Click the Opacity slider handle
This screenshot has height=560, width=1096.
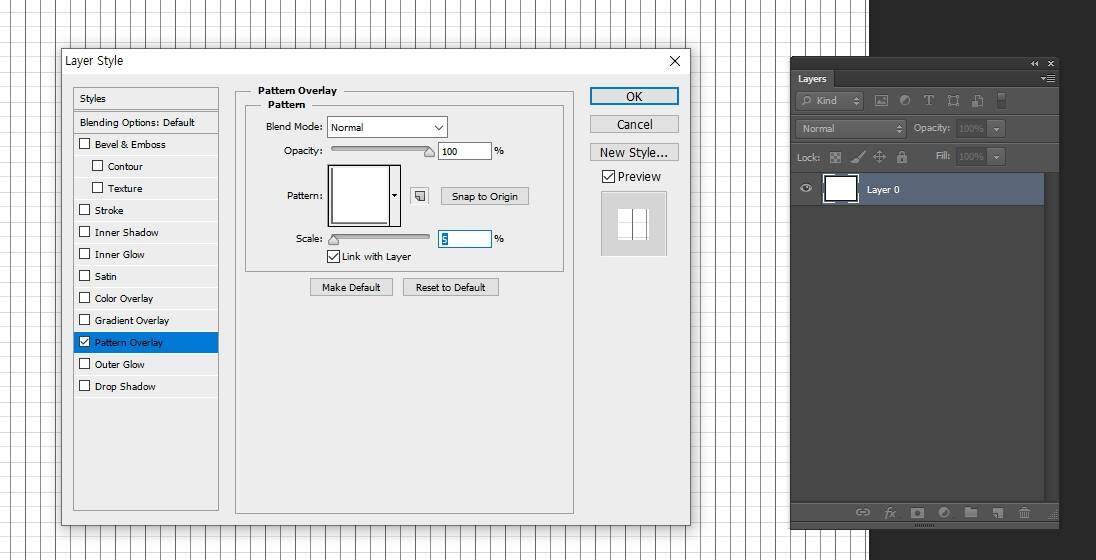[x=429, y=152]
